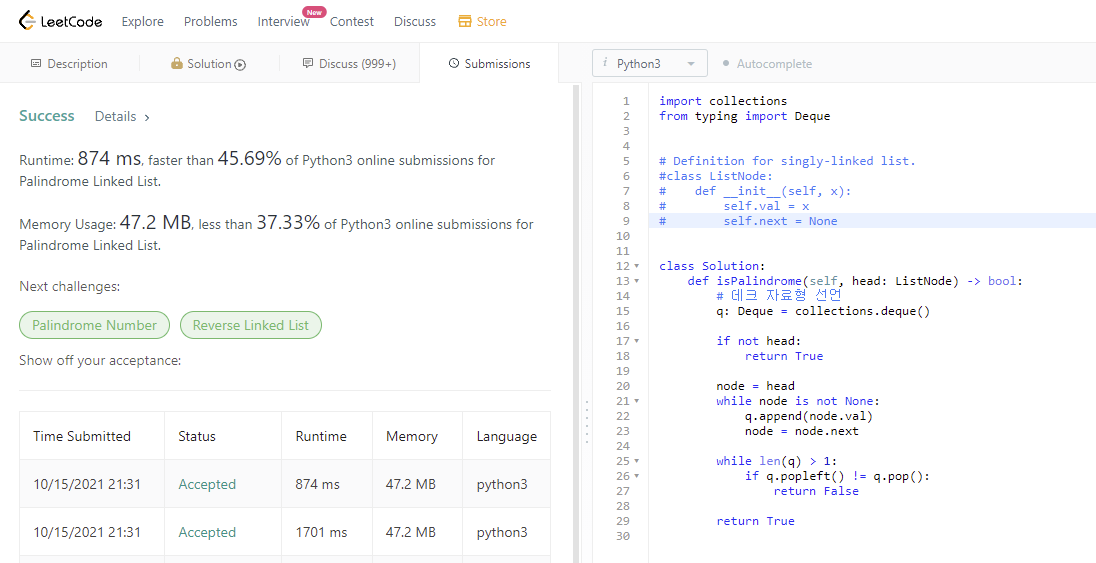Click the return False code line

816,491
